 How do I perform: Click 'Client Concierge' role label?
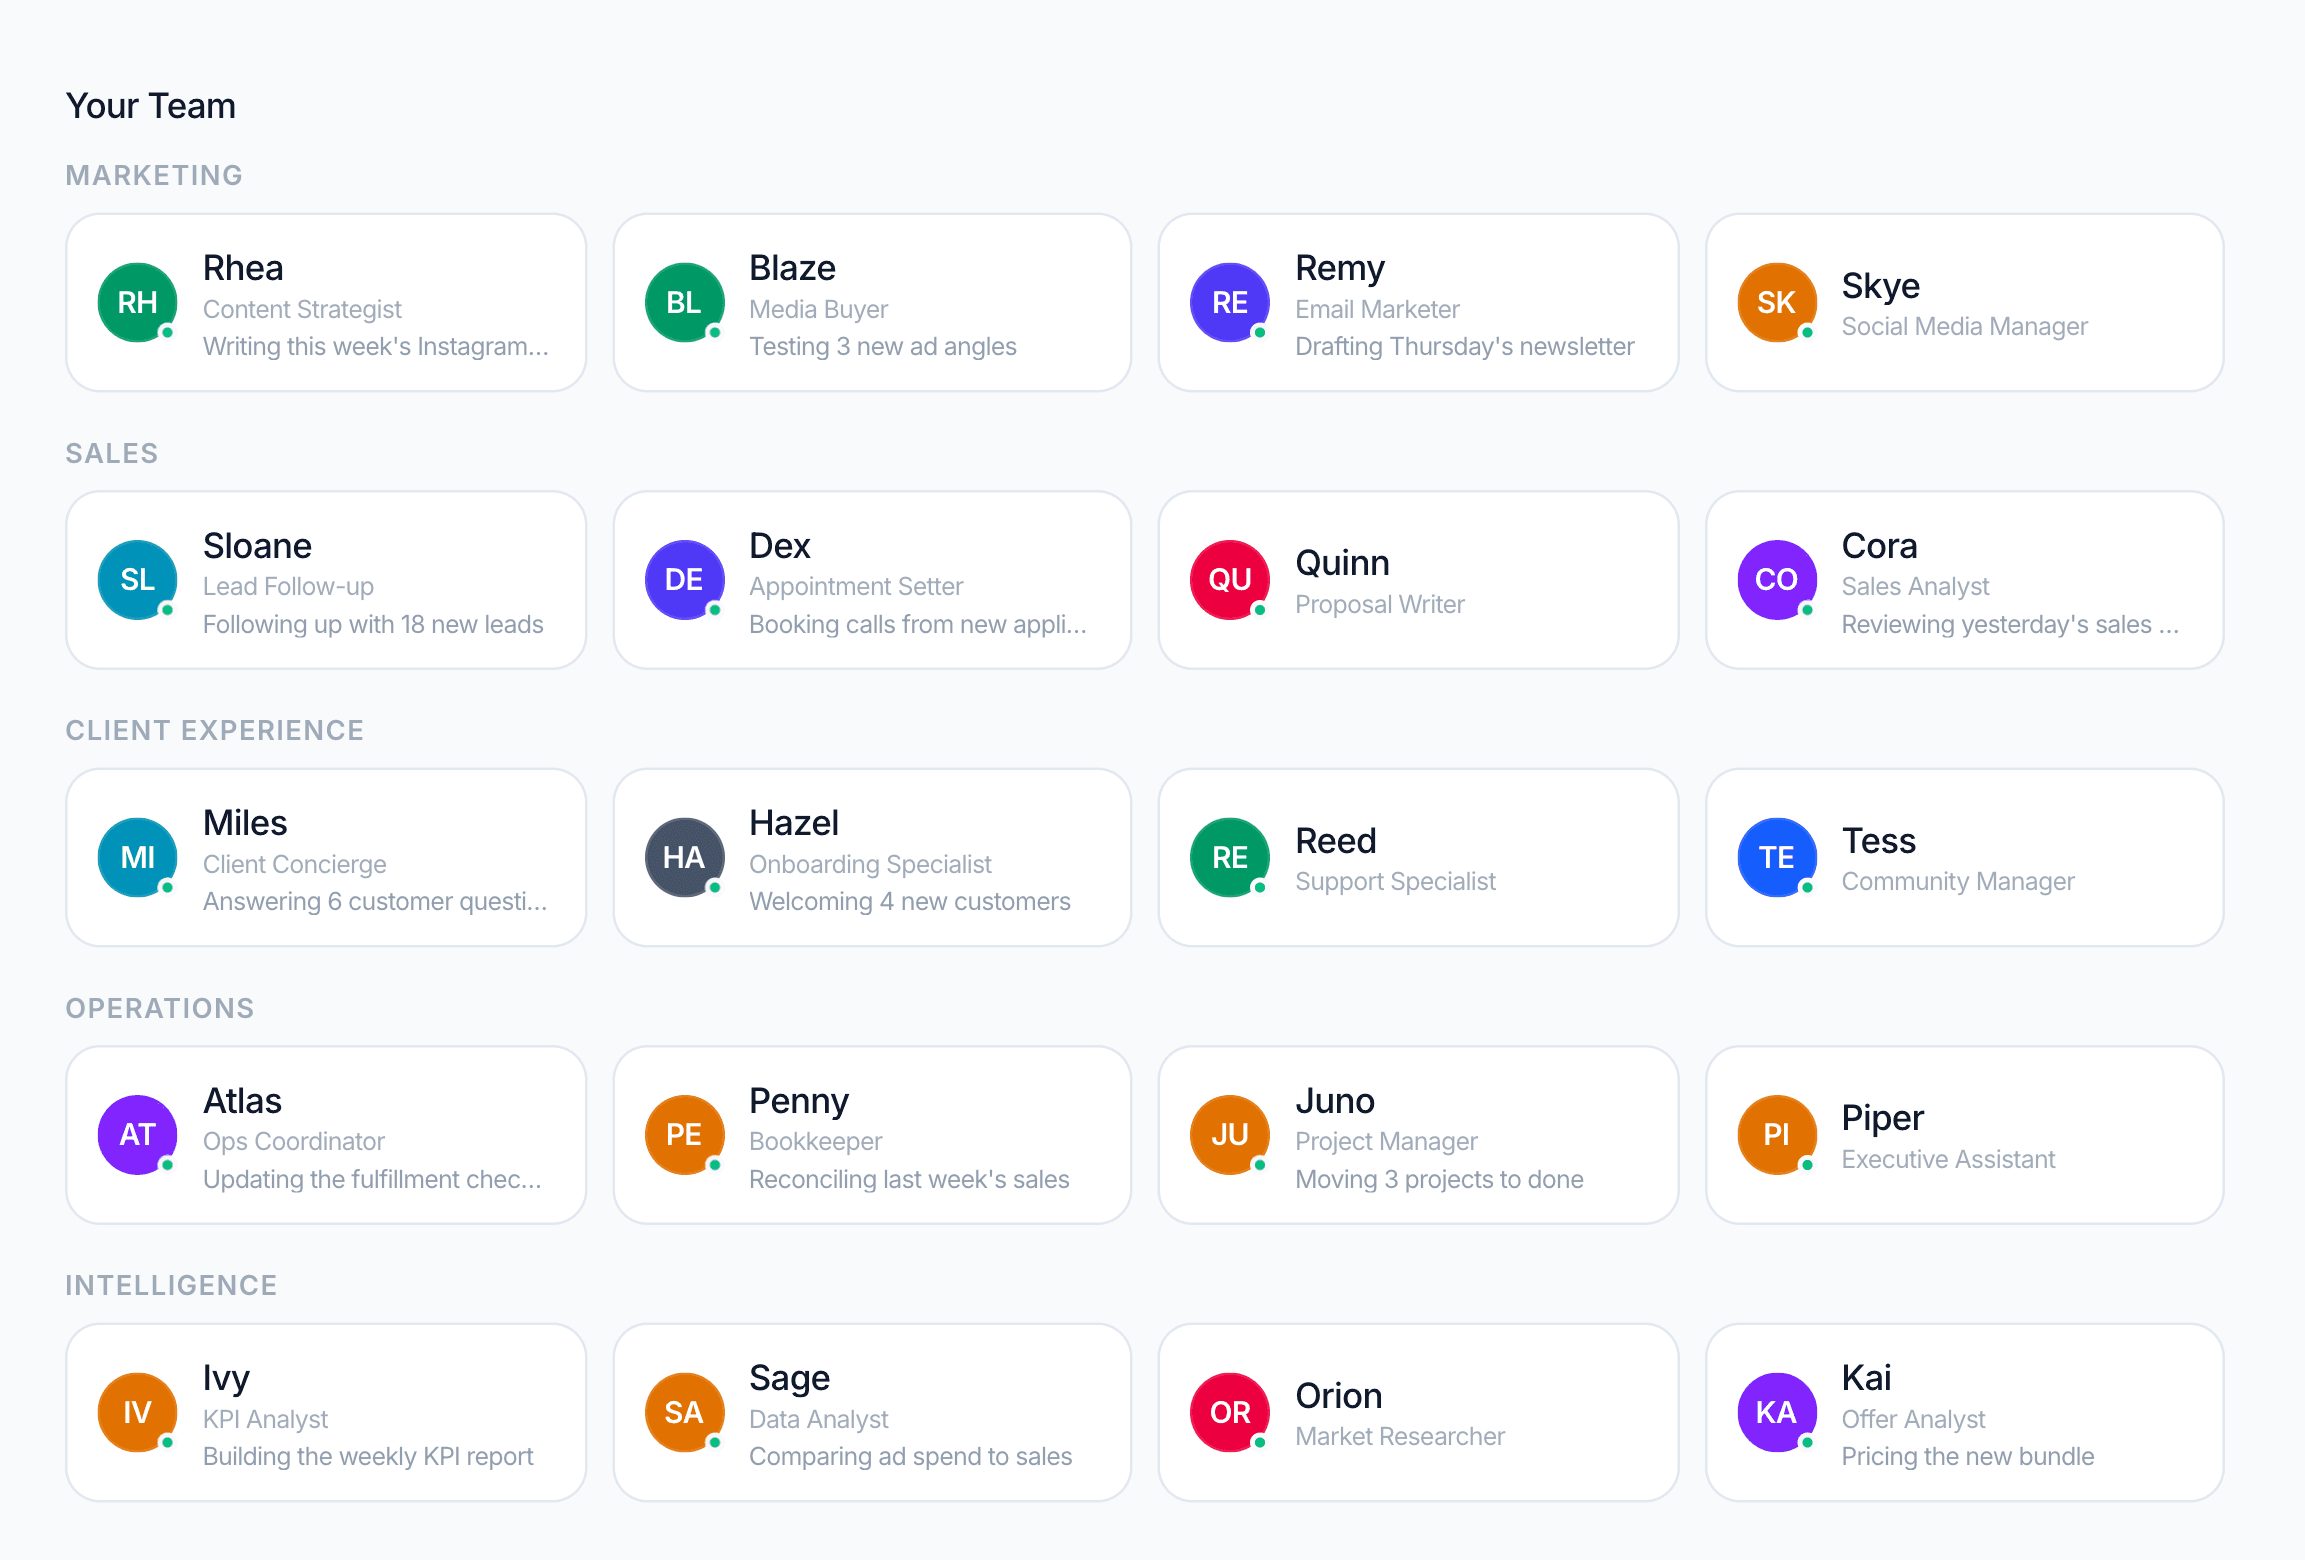(294, 864)
